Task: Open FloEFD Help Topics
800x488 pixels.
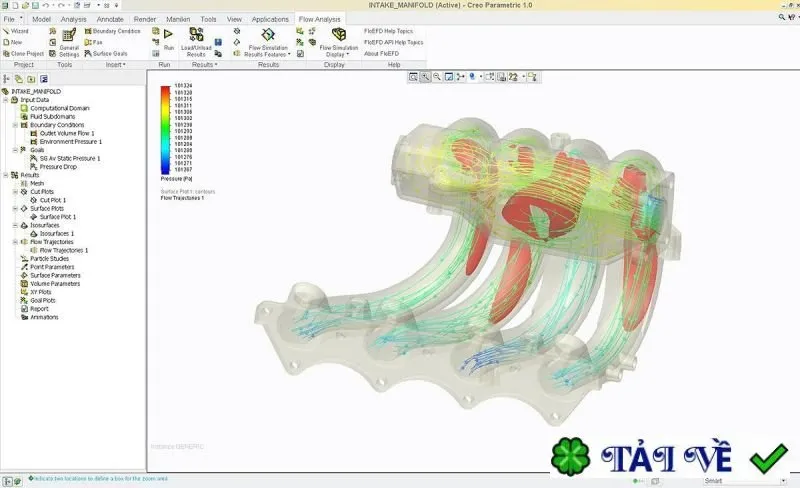Action: (388, 31)
